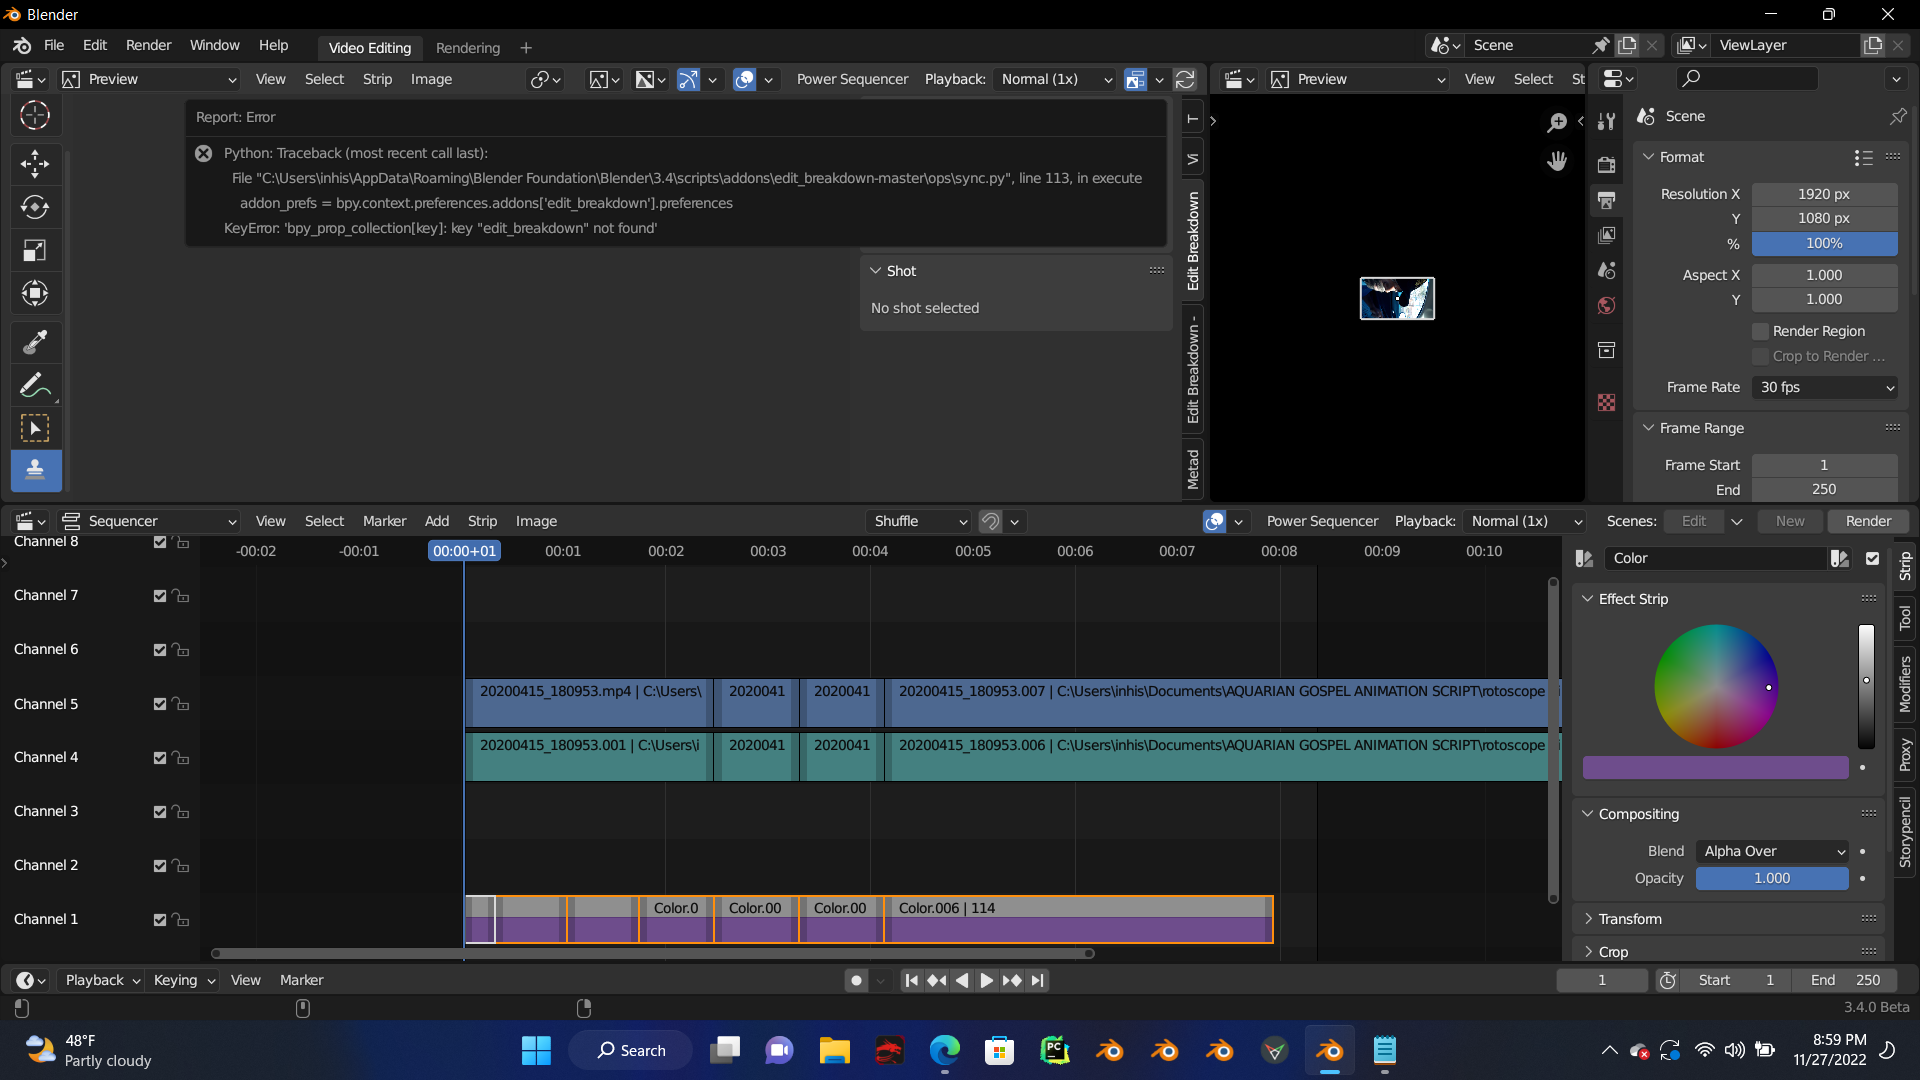Screen dimensions: 1920x1080
Task: Toggle the lock on Channel 5
Action: pos(180,704)
